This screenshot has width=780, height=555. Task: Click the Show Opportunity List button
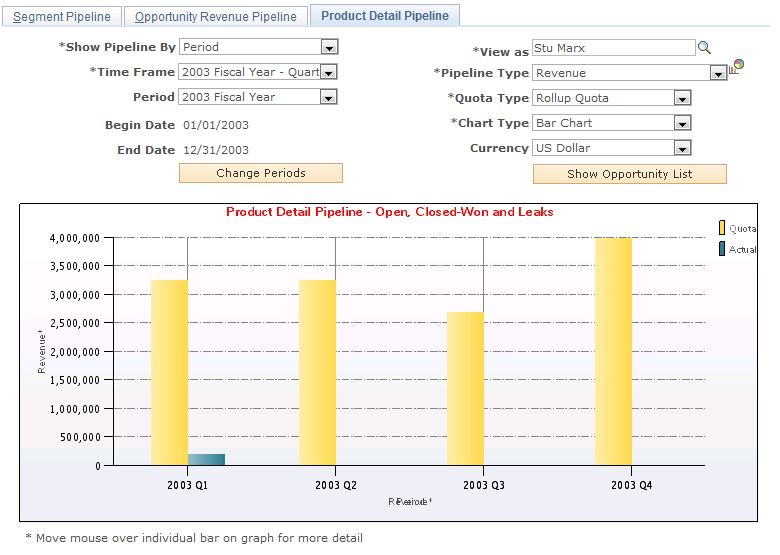coord(630,174)
